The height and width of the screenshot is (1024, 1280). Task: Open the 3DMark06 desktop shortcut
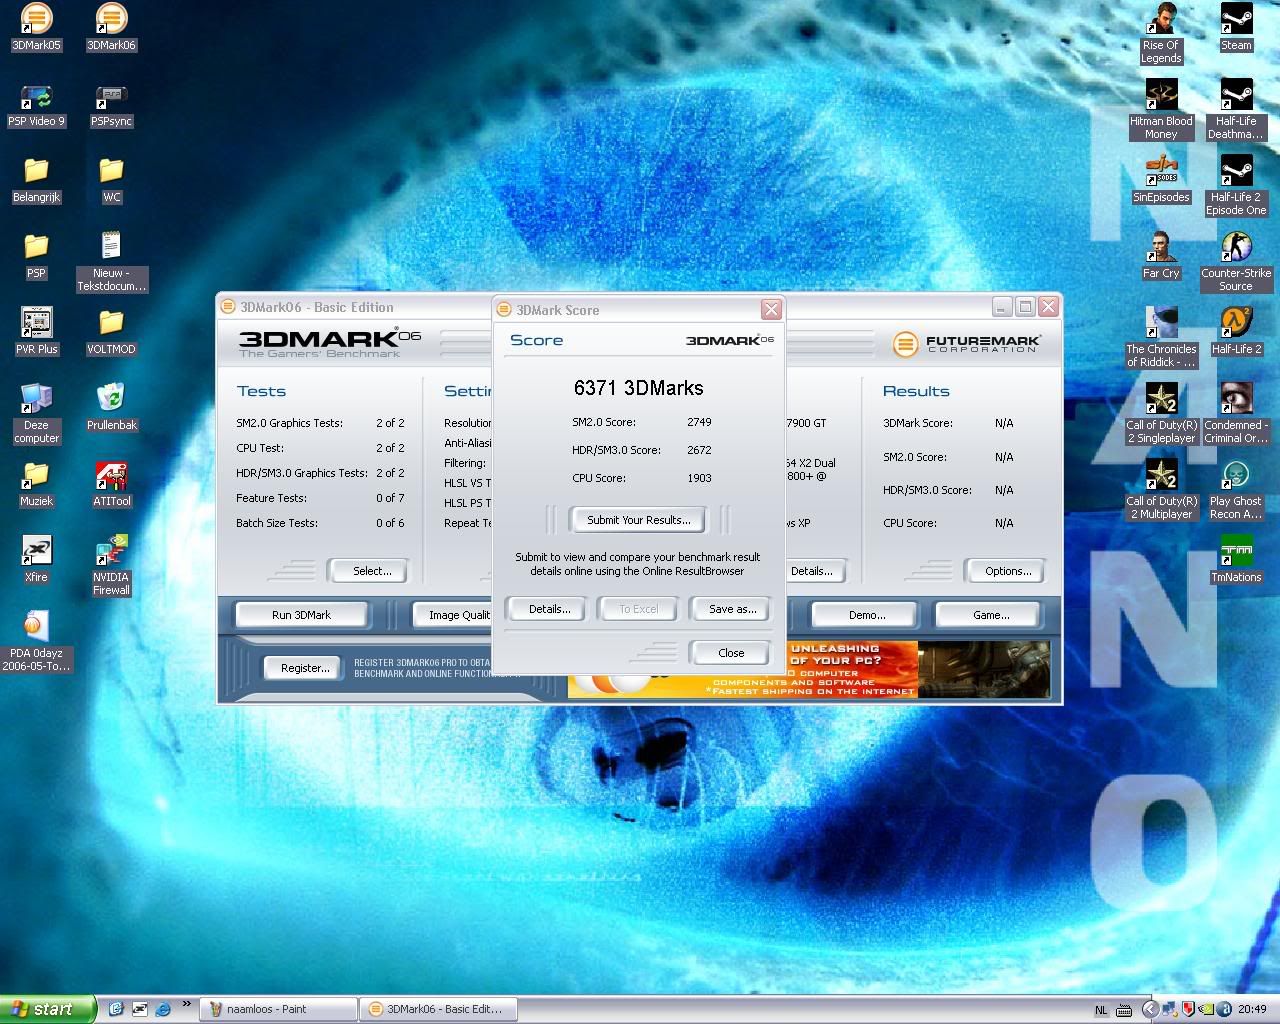click(x=111, y=27)
